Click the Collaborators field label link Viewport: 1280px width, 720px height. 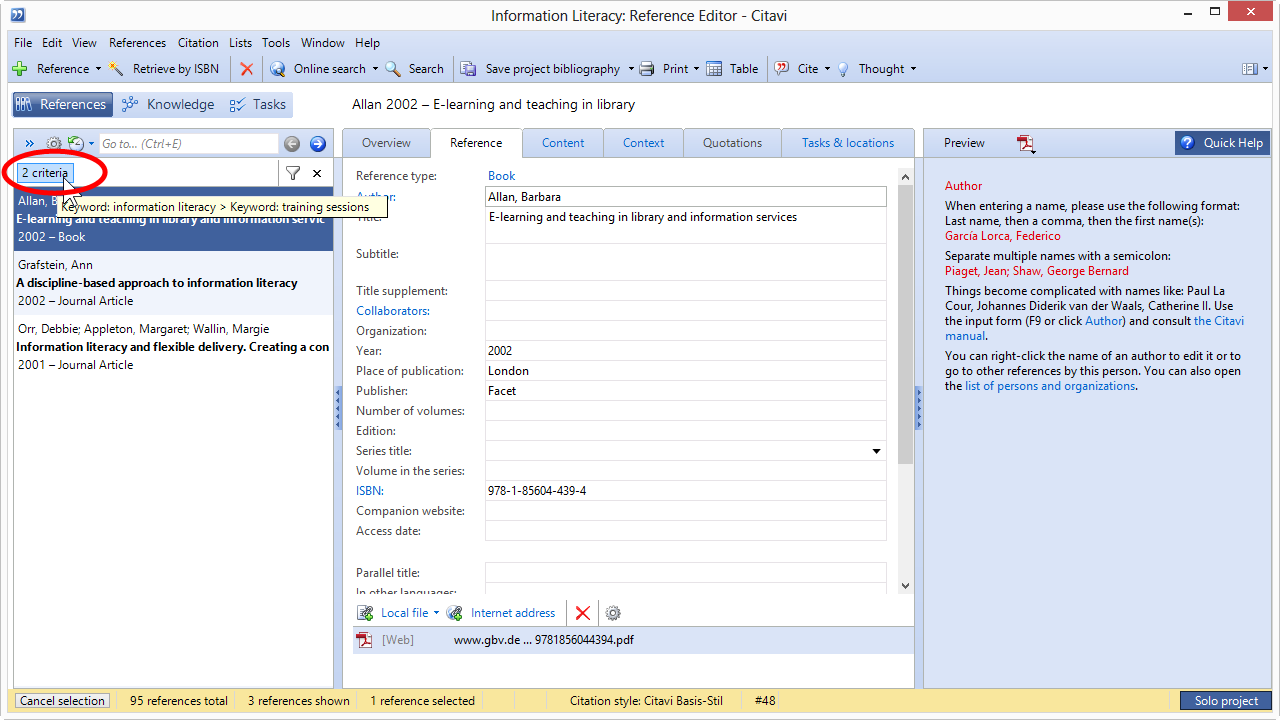tap(393, 311)
